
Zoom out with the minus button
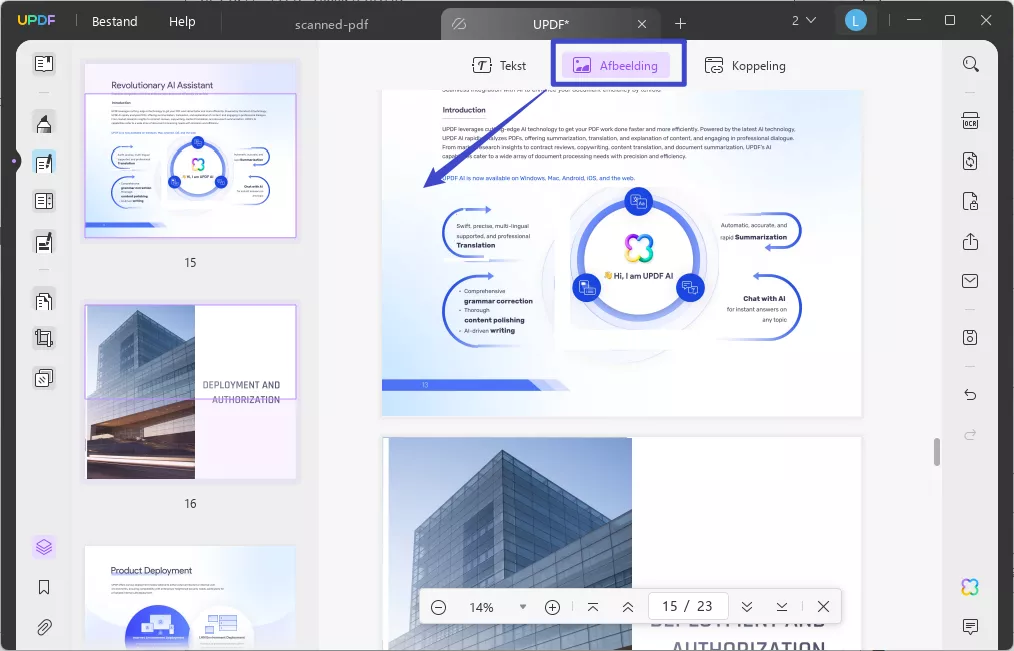(438, 607)
